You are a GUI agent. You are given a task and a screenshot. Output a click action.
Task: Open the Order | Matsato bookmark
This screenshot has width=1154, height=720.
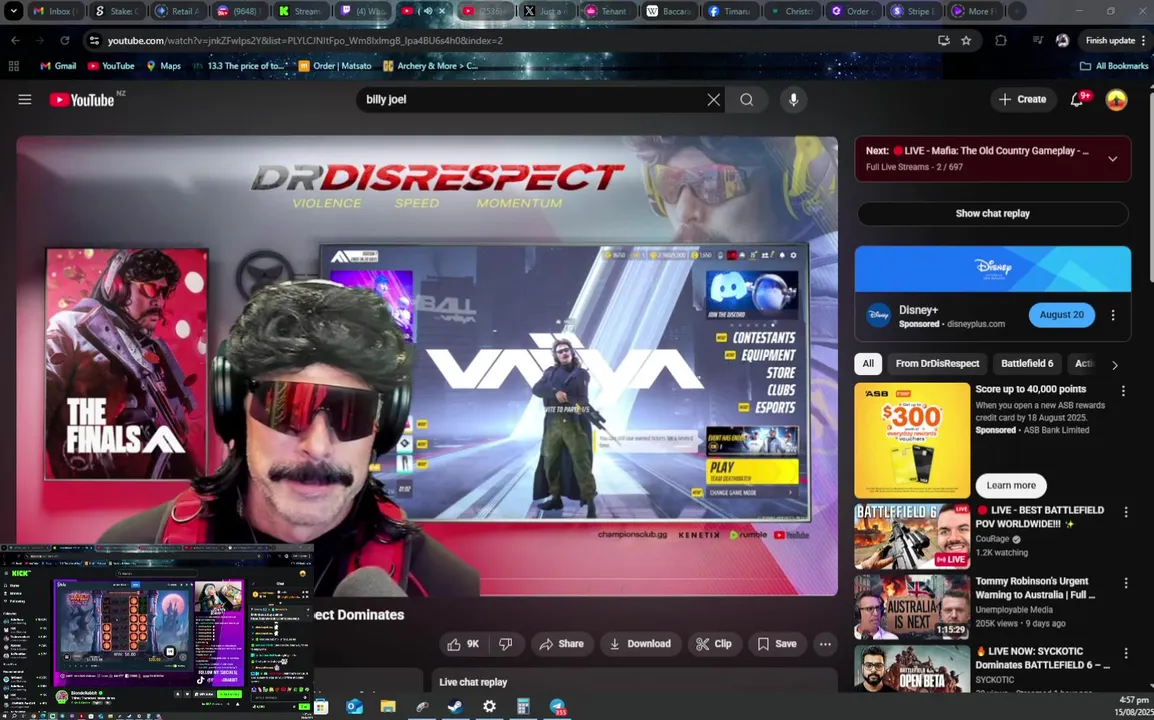[x=335, y=66]
